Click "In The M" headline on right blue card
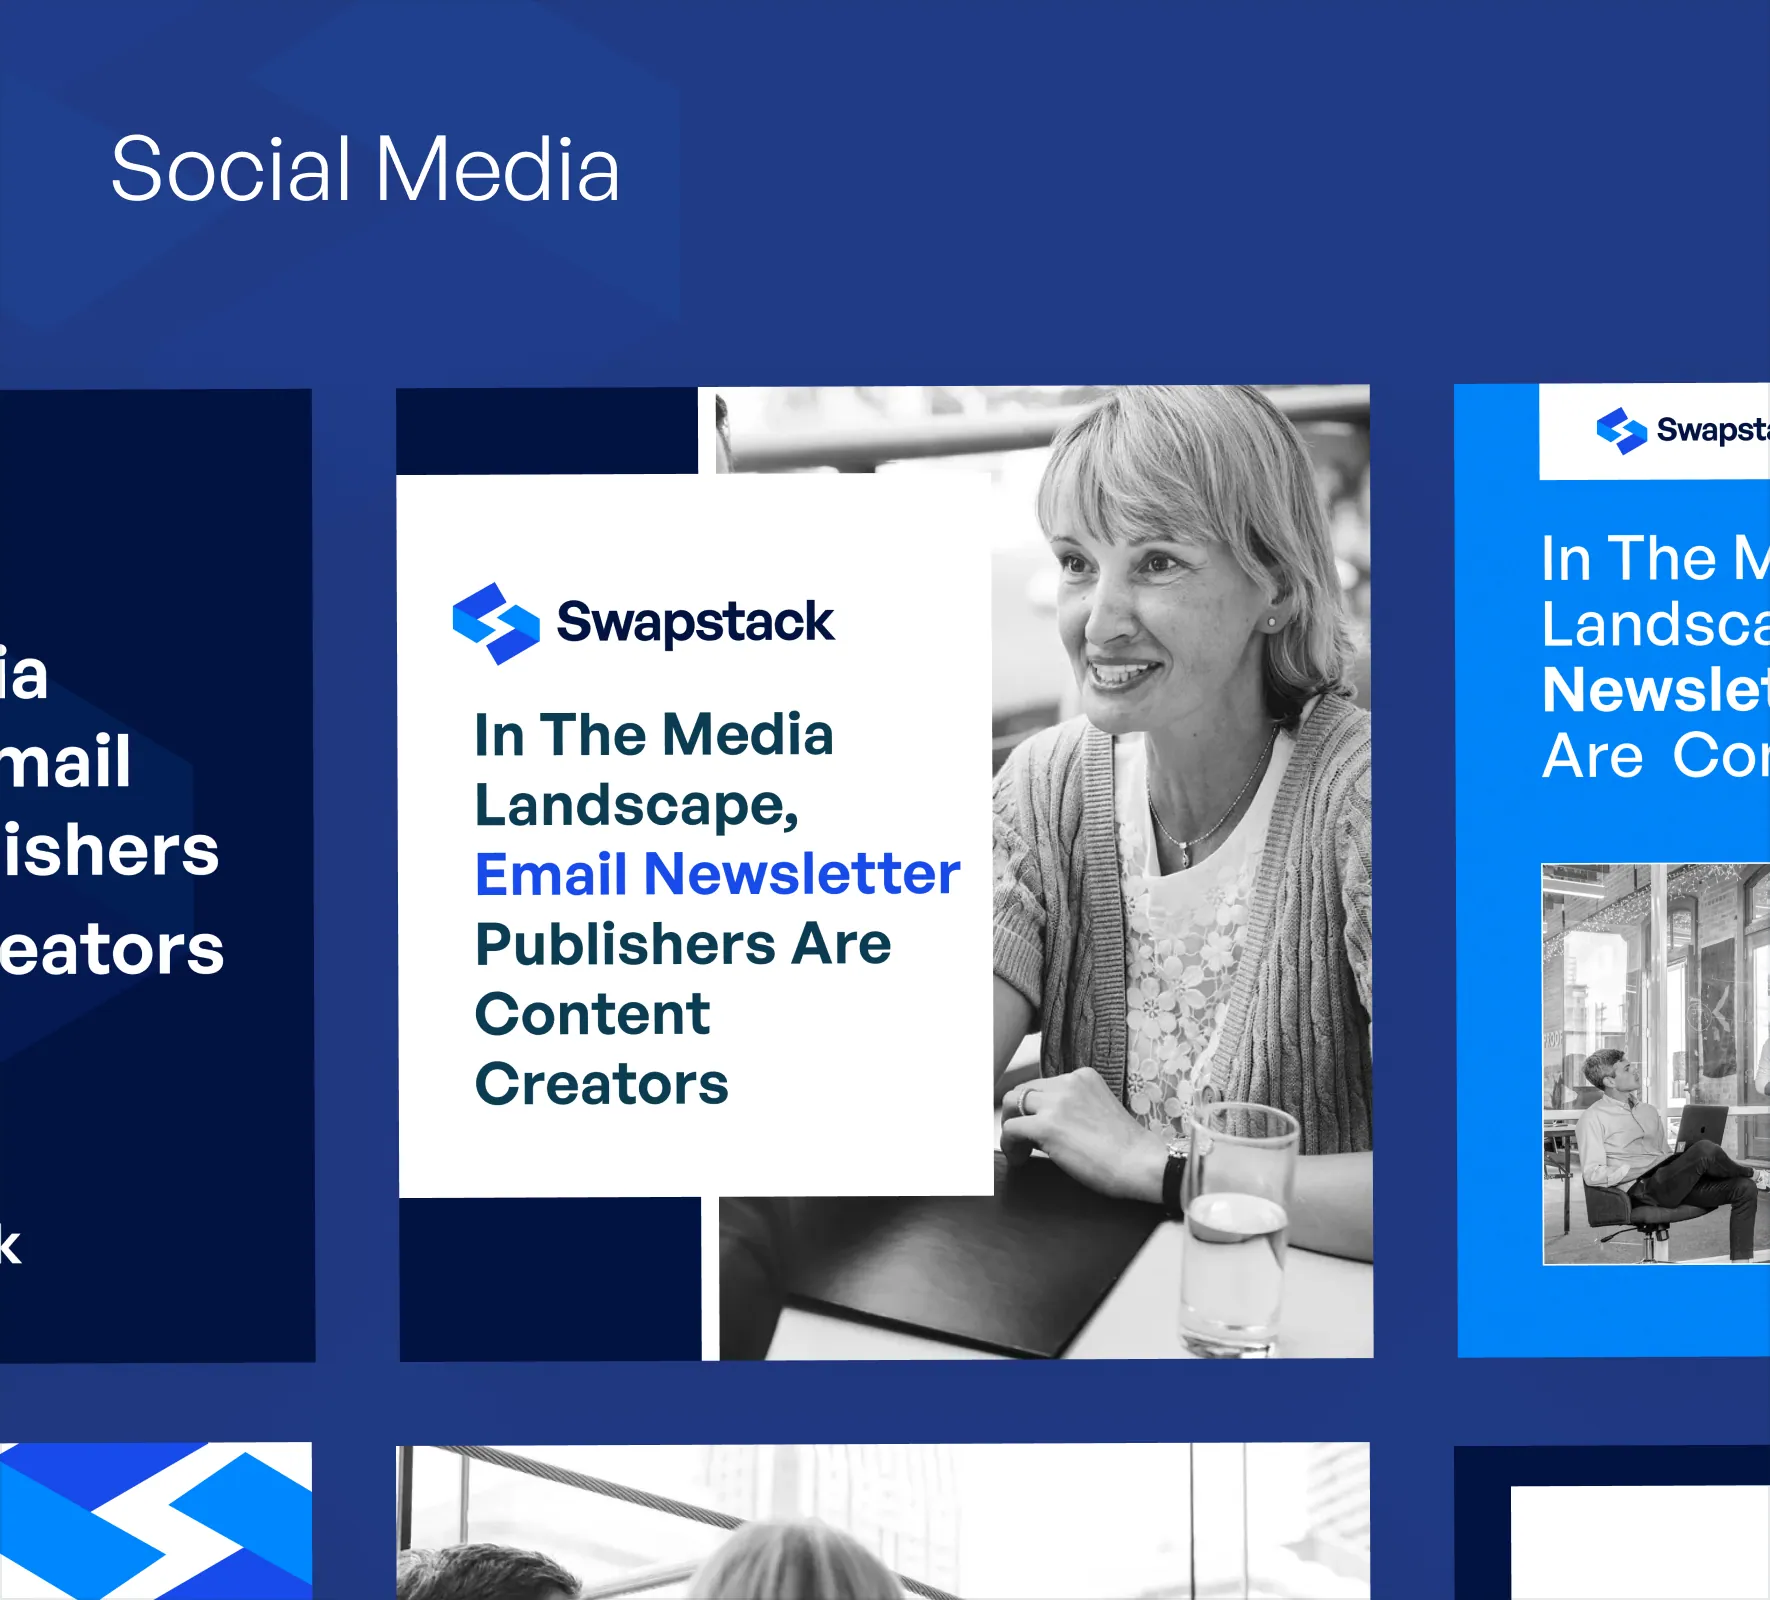 point(1655,558)
